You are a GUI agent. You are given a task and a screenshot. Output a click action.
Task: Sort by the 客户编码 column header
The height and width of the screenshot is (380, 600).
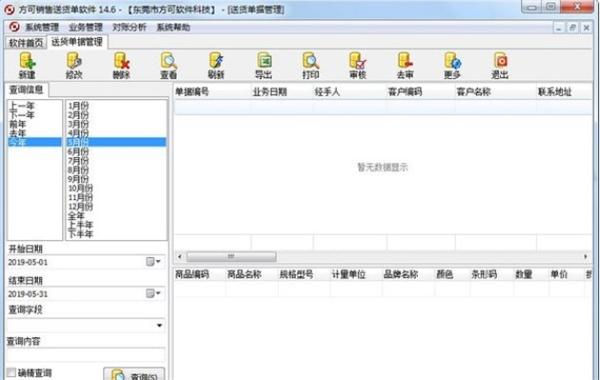[x=421, y=92]
